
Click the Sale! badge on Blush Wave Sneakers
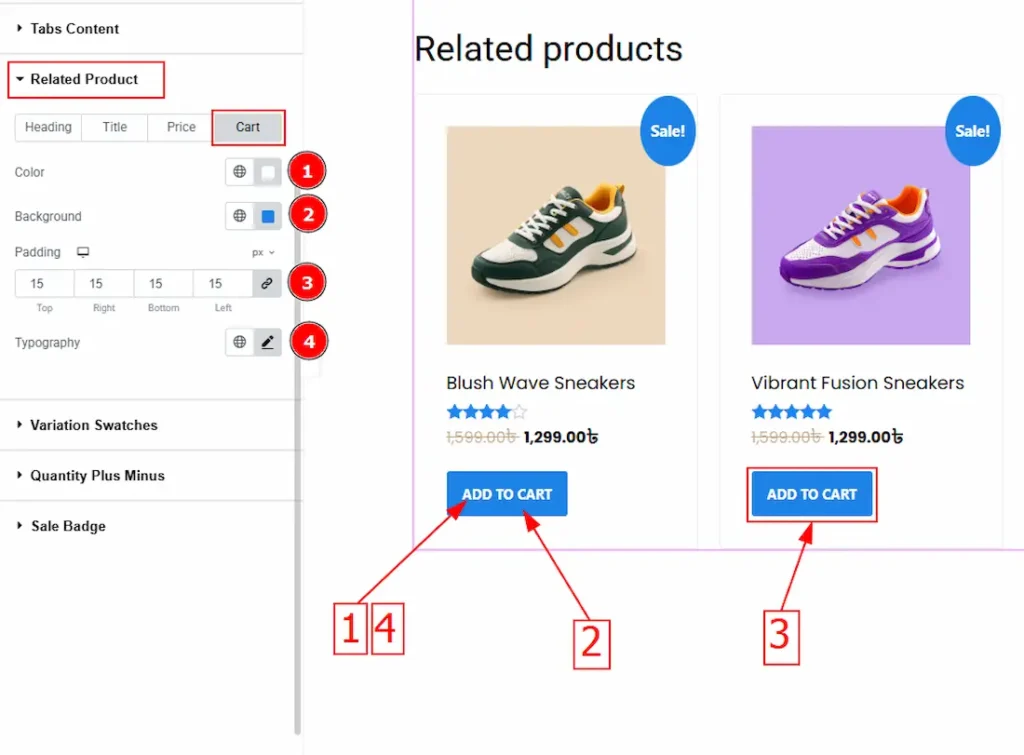(668, 131)
